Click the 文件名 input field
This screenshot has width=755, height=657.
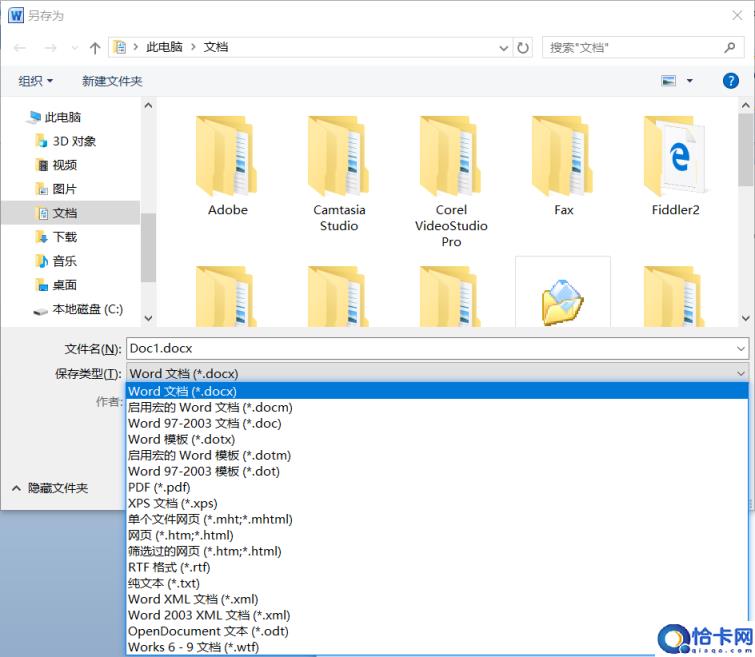(x=437, y=348)
